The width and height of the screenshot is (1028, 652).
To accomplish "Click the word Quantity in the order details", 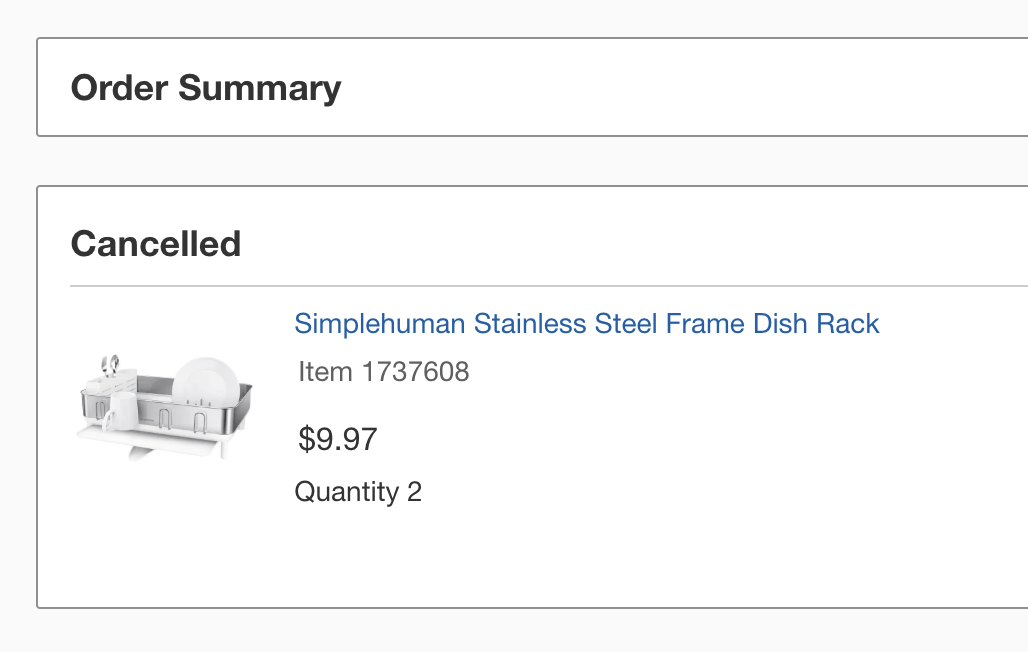I will [x=346, y=492].
